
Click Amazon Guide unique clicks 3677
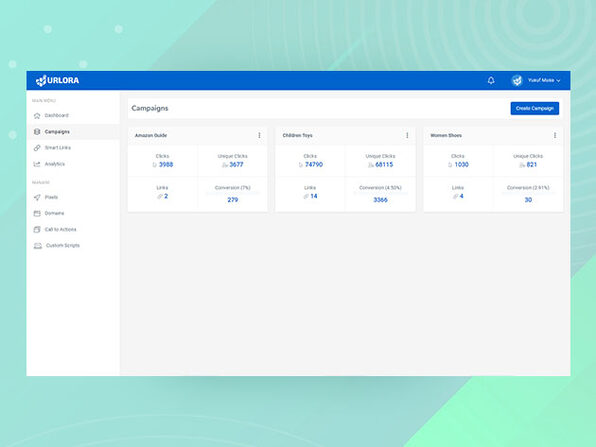(236, 165)
